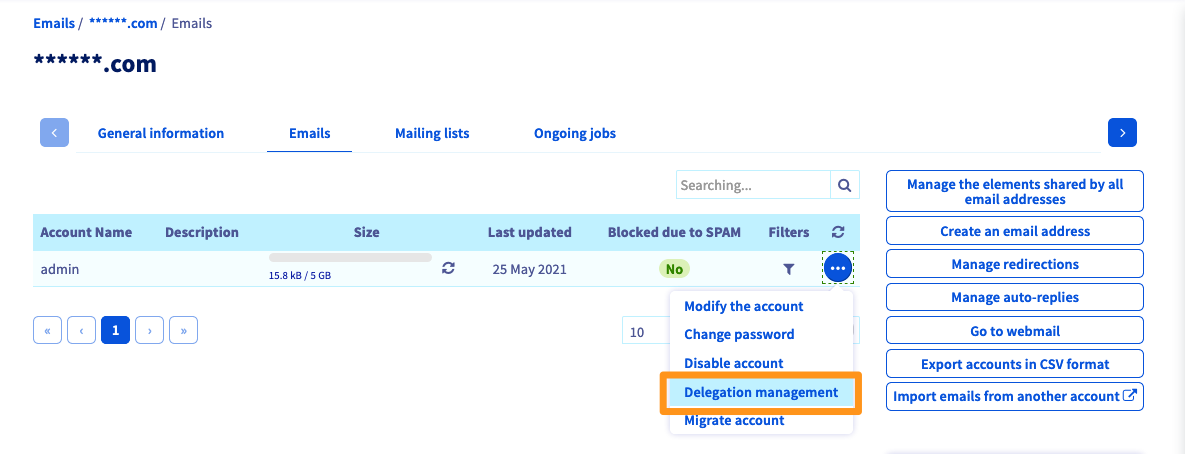This screenshot has width=1185, height=454.
Task: Jump to the first page of results
Action: [x=47, y=330]
